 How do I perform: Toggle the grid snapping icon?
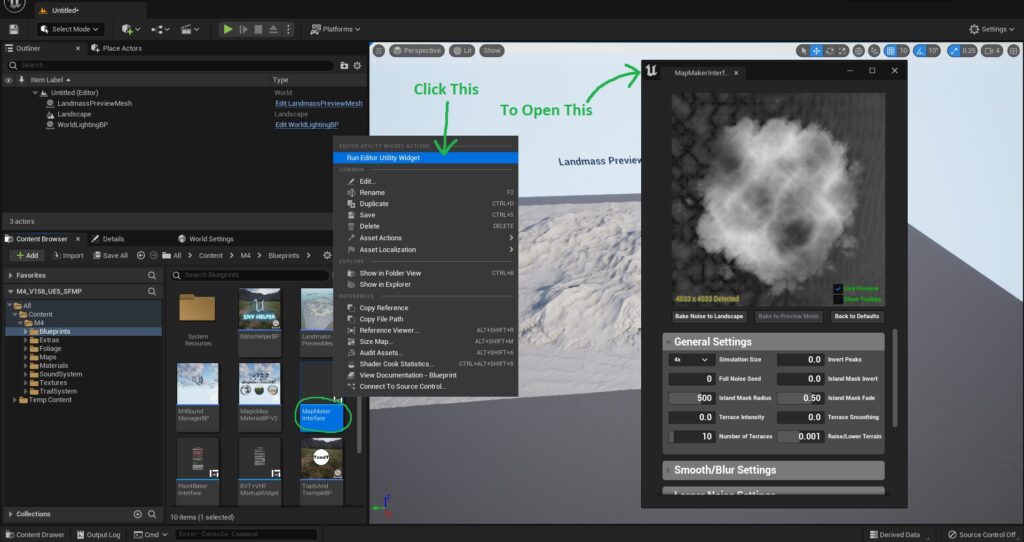890,50
